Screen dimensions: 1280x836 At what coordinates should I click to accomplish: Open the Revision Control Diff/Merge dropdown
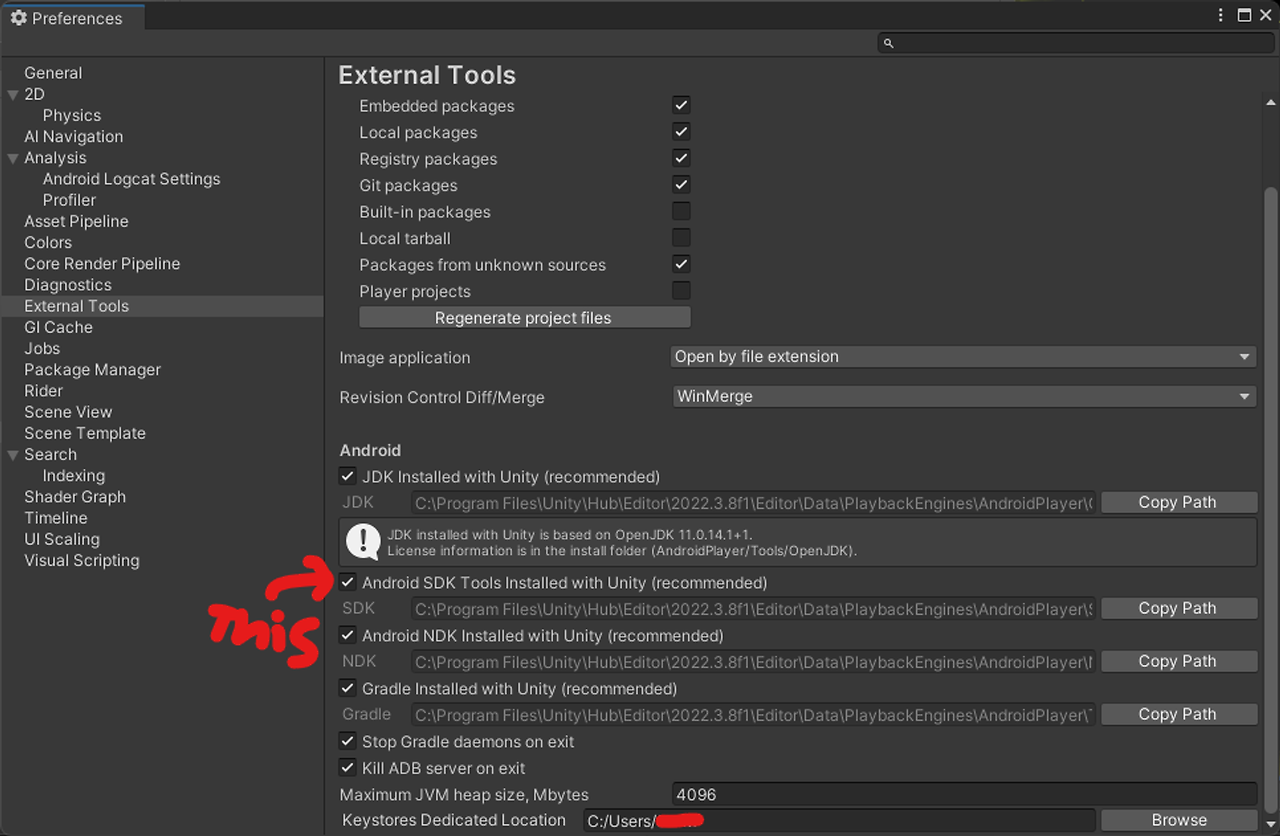point(962,396)
